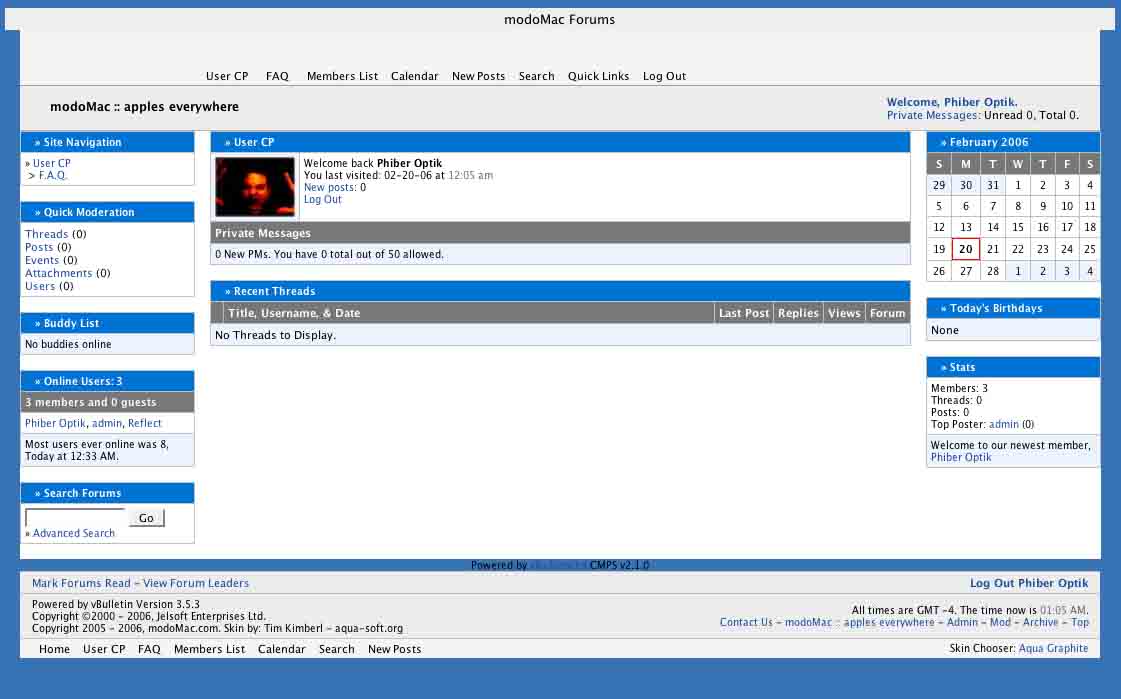The image size is (1121, 699).
Task: Click the CMPS v2.1.0 powered-by link
Action: [x=619, y=565]
